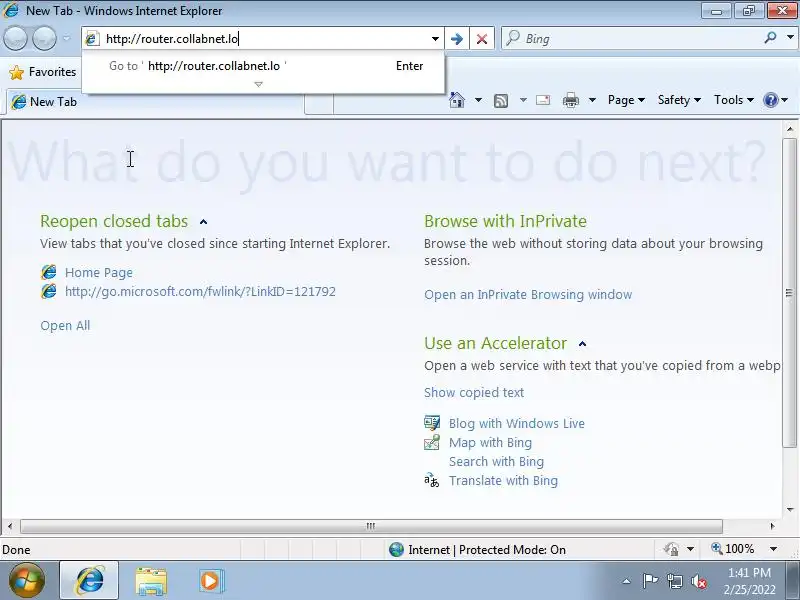Click the status bar privacy lock icon
The width and height of the screenshot is (800, 600).
tap(671, 549)
